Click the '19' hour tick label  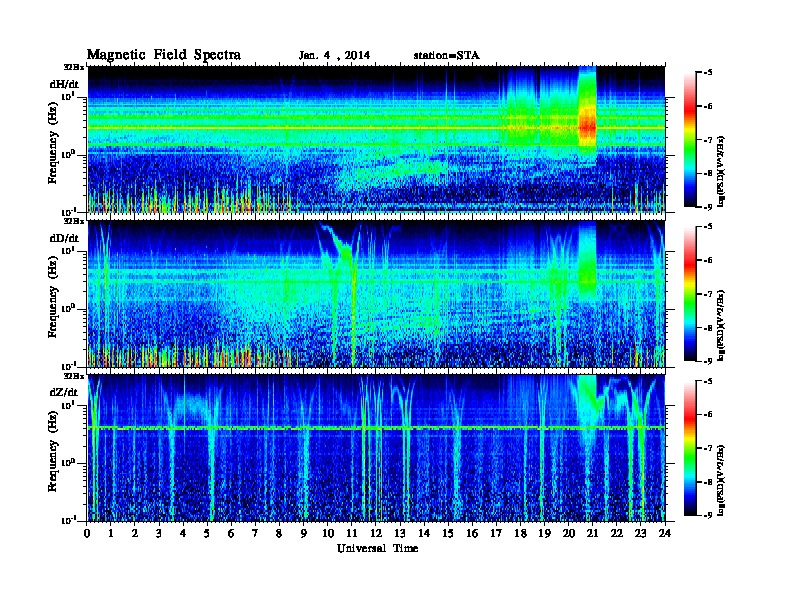pos(544,534)
